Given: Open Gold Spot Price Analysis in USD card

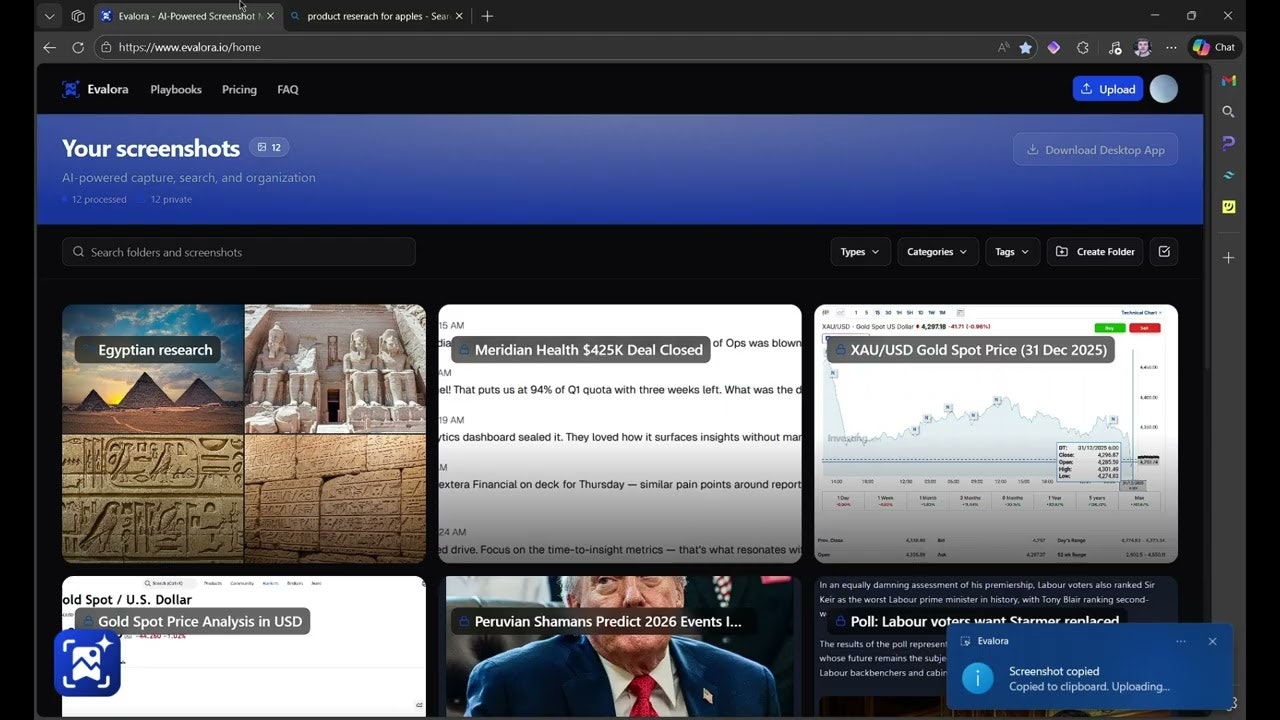Looking at the screenshot, I should pos(244,646).
